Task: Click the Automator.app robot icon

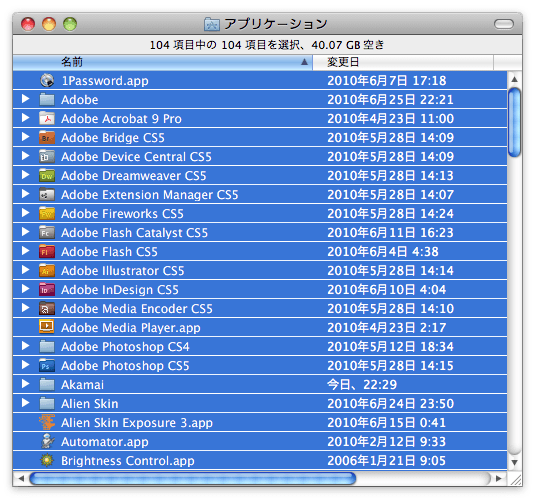Action: (x=47, y=441)
